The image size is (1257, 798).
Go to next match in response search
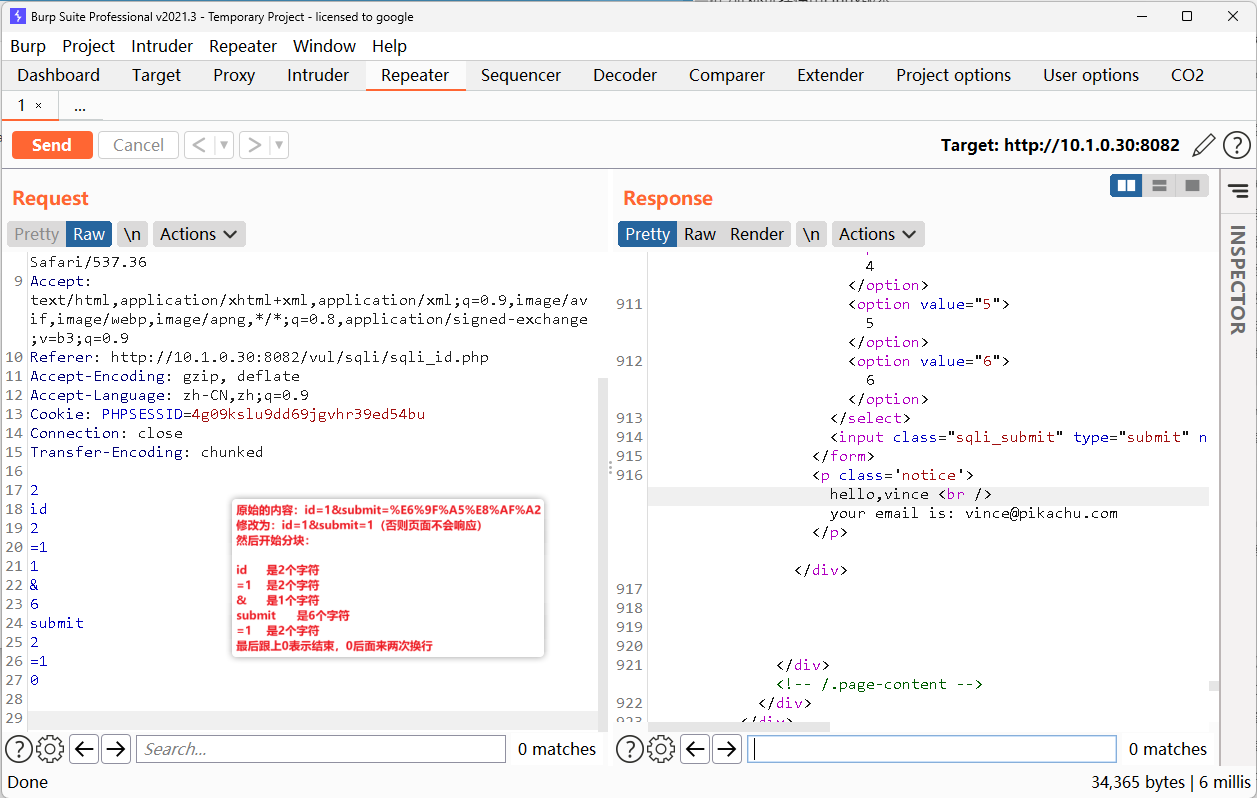tap(727, 749)
